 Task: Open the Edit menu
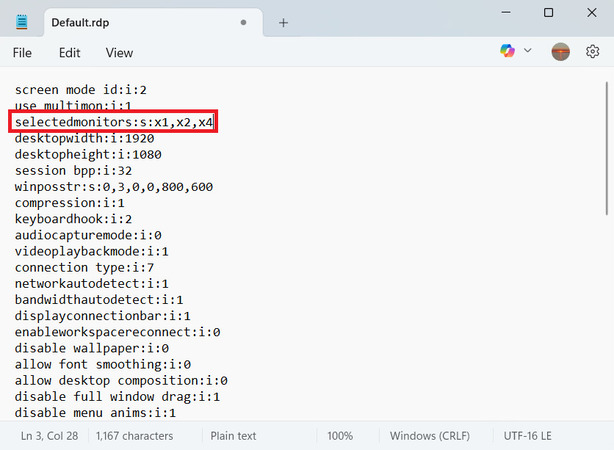point(70,53)
